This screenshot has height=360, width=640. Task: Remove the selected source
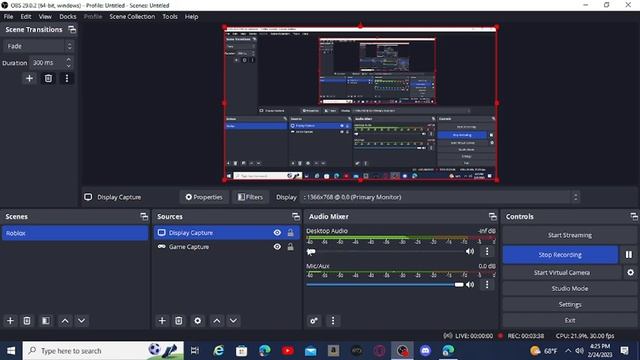pyautogui.click(x=179, y=321)
